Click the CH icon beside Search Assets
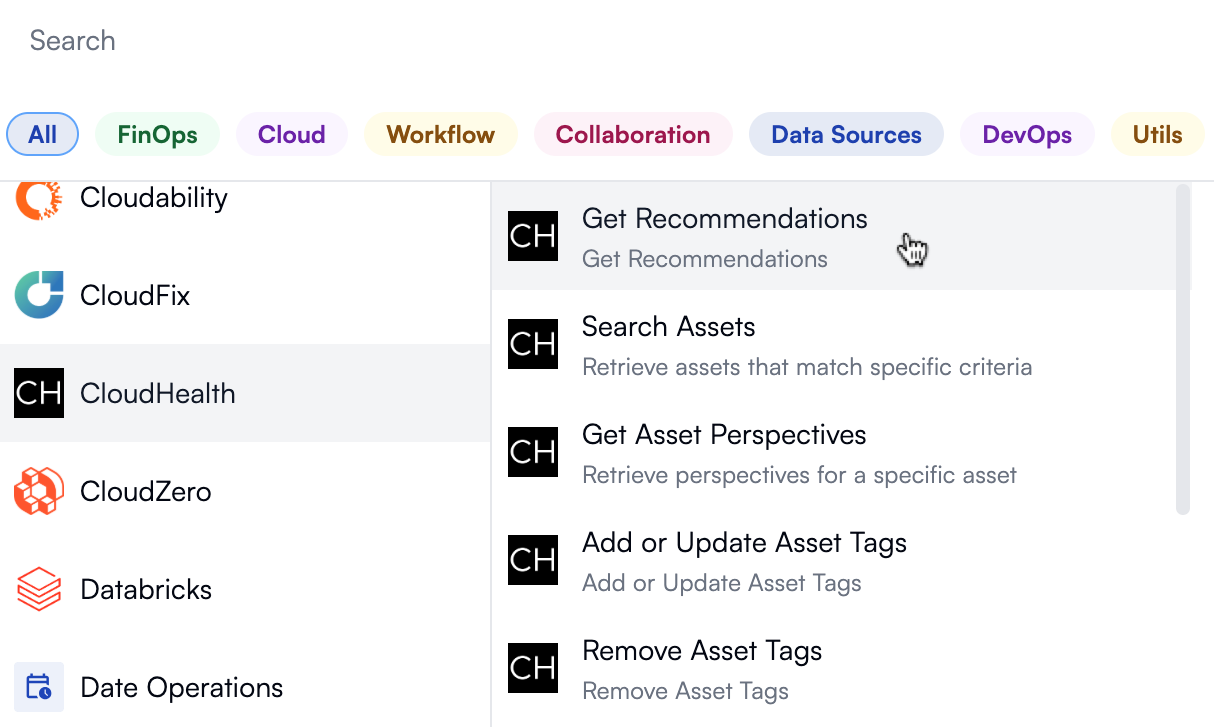The height and width of the screenshot is (727, 1214). tap(533, 345)
